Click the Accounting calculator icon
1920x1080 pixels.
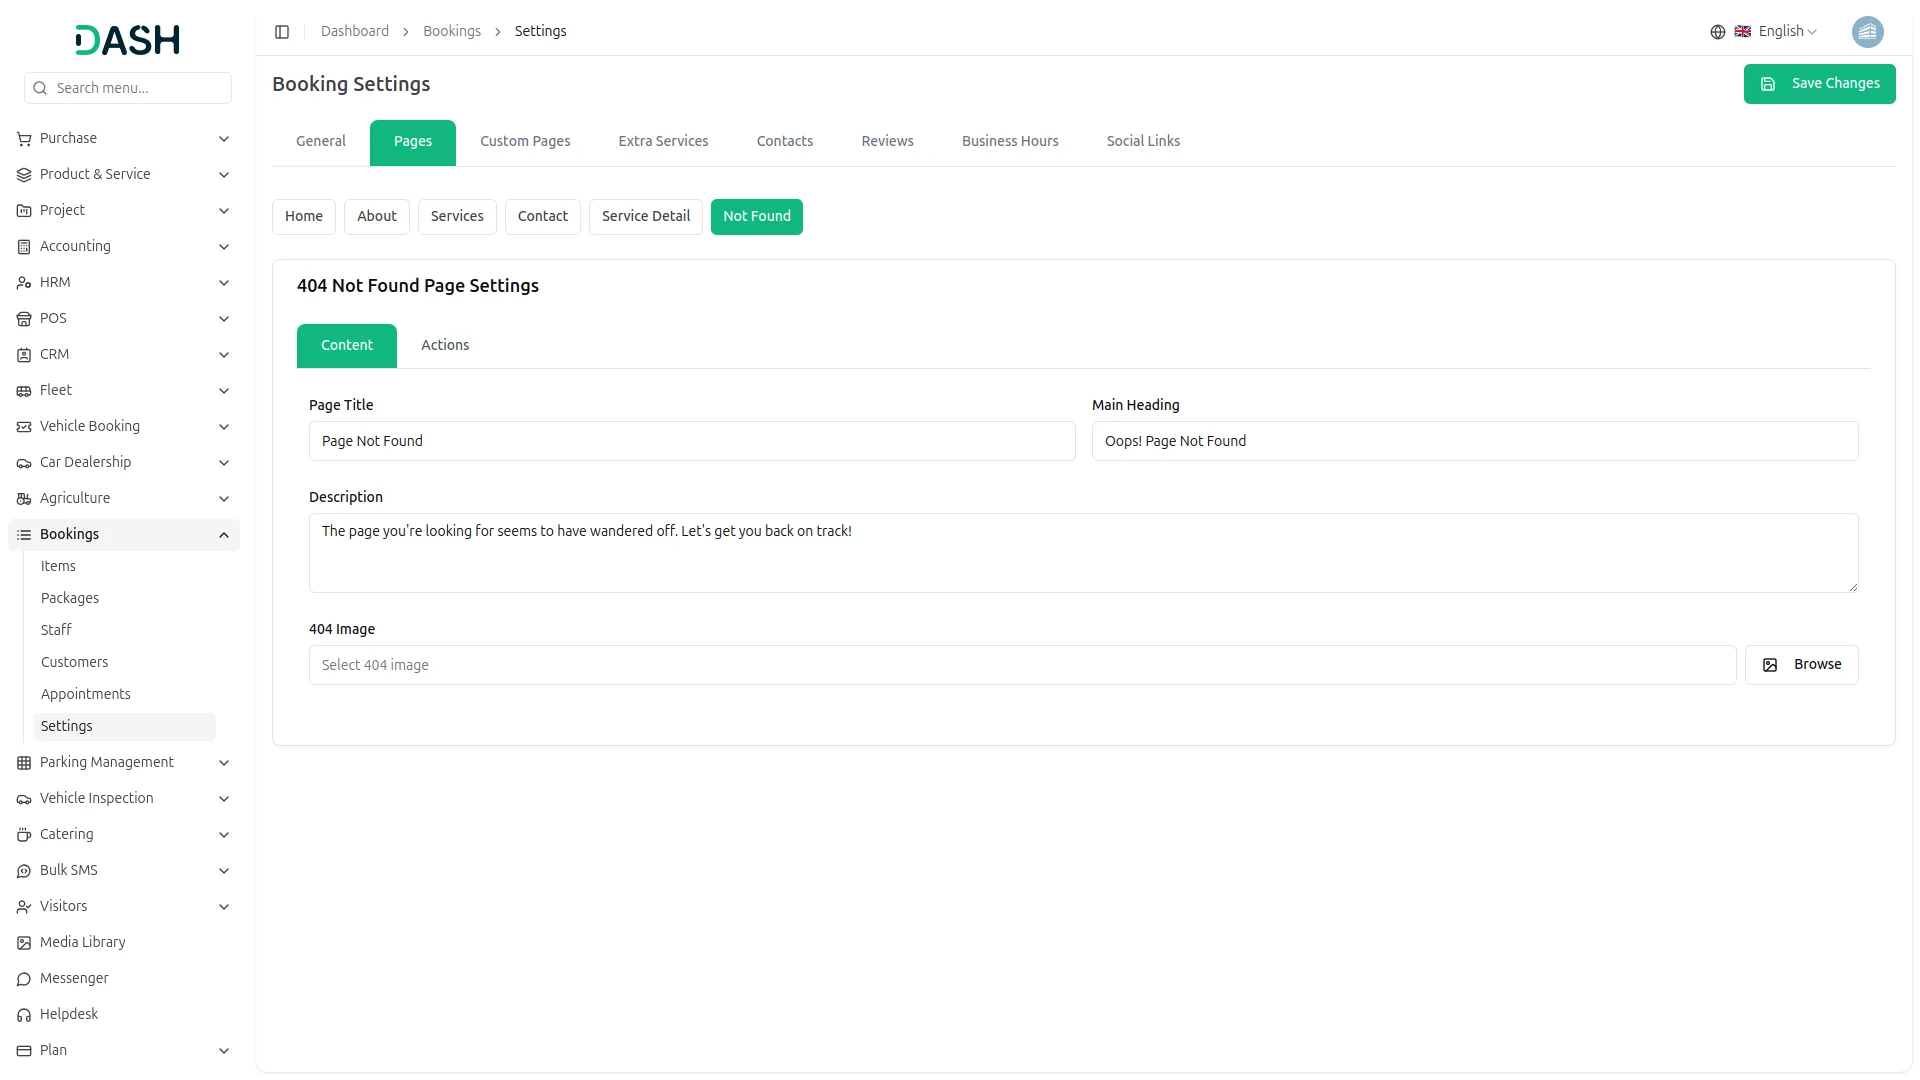tap(24, 247)
